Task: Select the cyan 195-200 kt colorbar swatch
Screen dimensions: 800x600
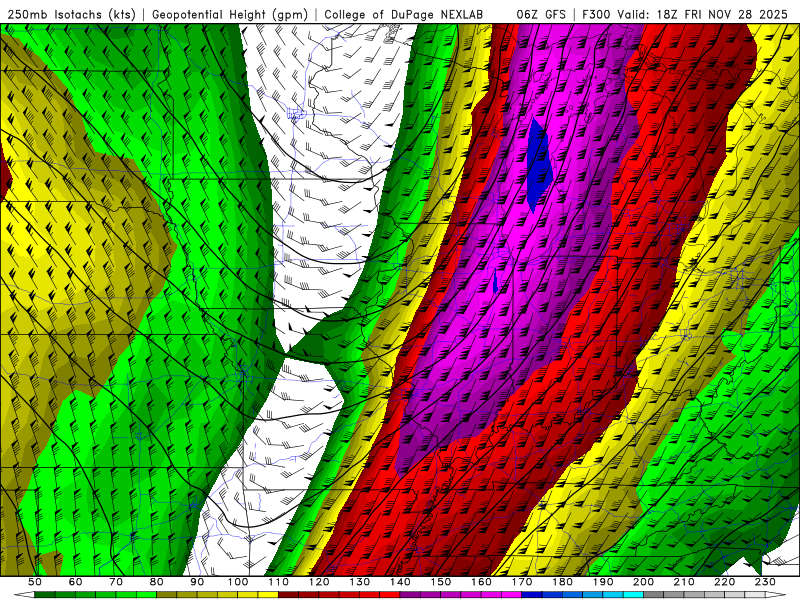Action: [633, 595]
